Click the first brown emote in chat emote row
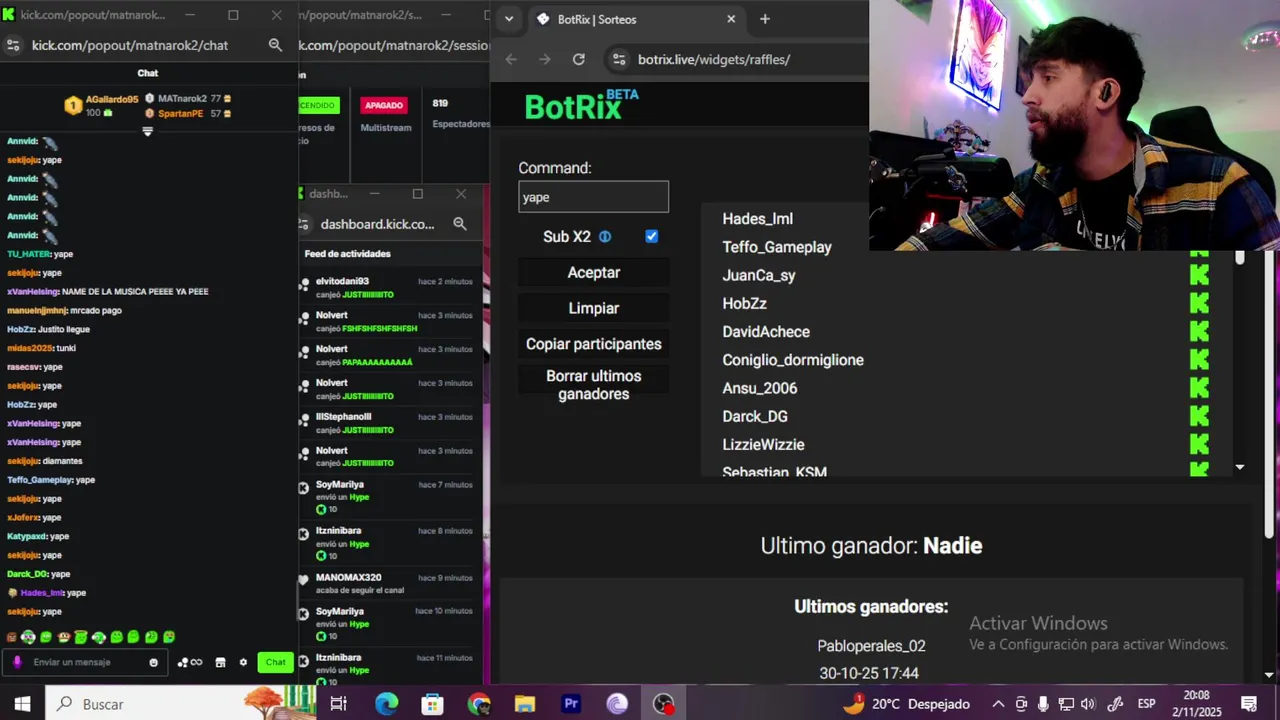Viewport: 1280px width, 720px height. click(12, 637)
